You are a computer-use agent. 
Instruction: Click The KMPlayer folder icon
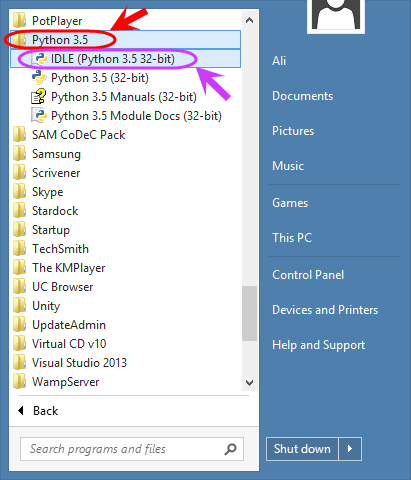coord(19,268)
